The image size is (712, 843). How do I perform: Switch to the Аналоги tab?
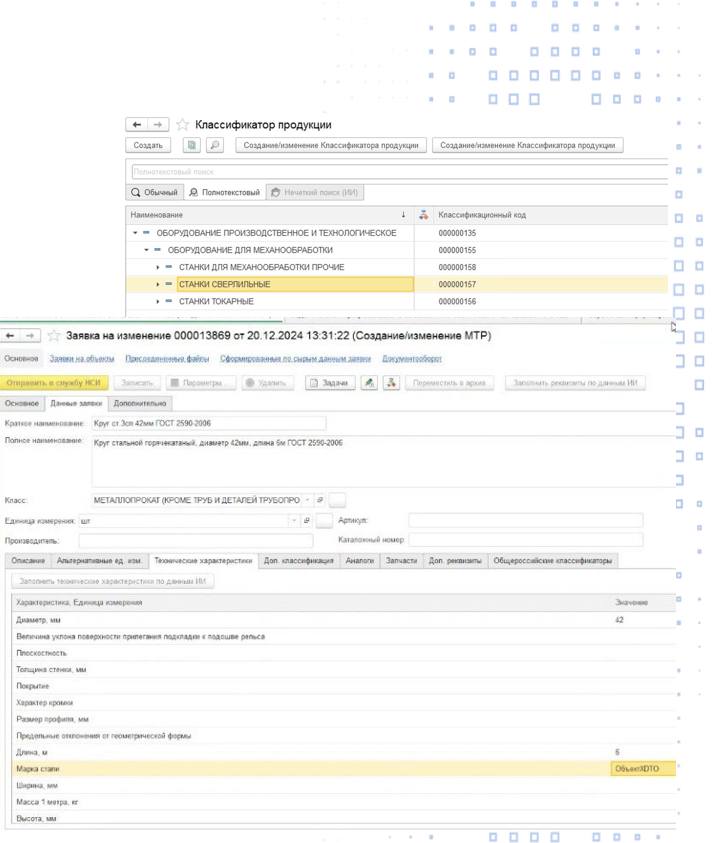[360, 561]
